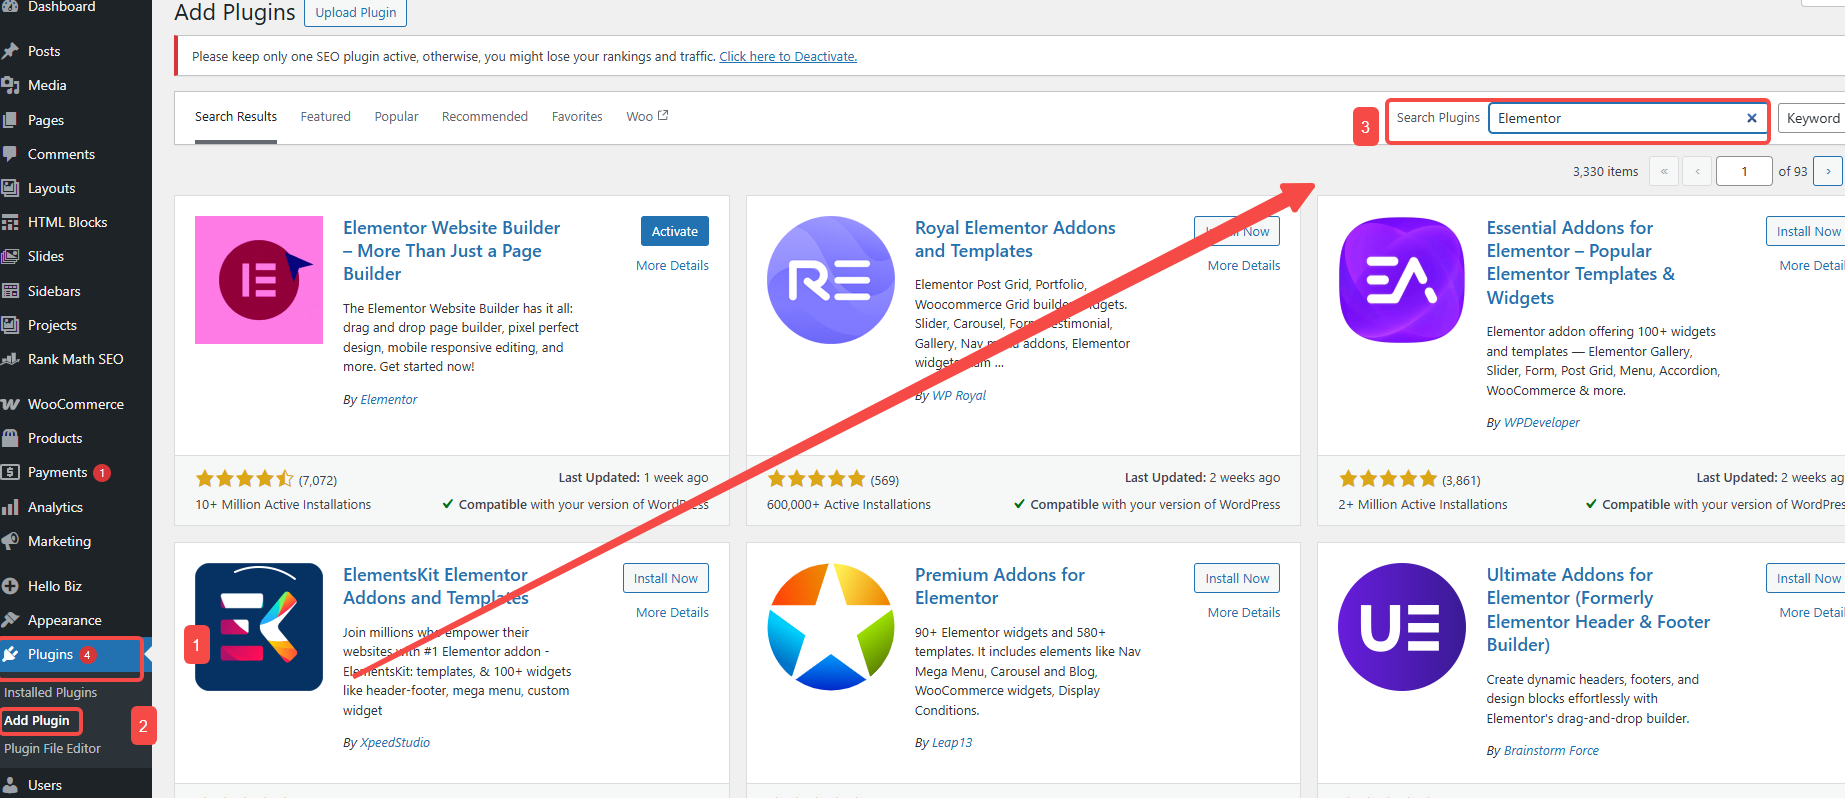The image size is (1845, 798).
Task: Open the Royal Elementor Addons title link
Action: click(1015, 240)
